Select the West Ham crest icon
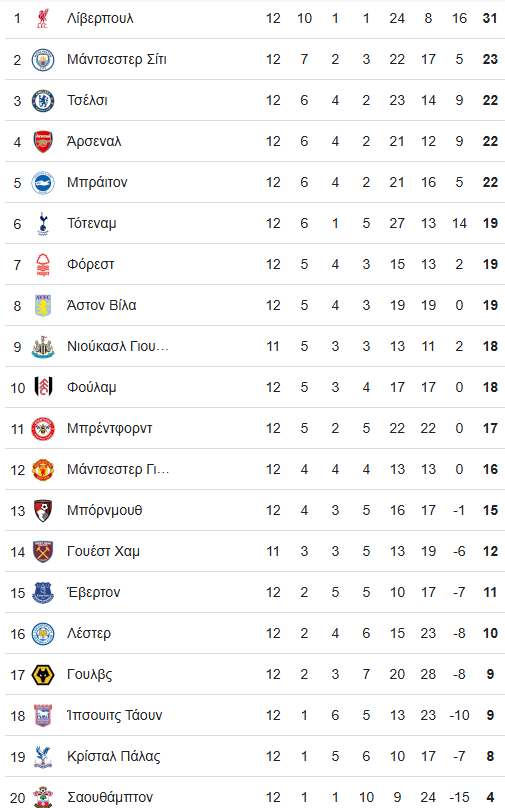The width and height of the screenshot is (505, 808). click(43, 551)
